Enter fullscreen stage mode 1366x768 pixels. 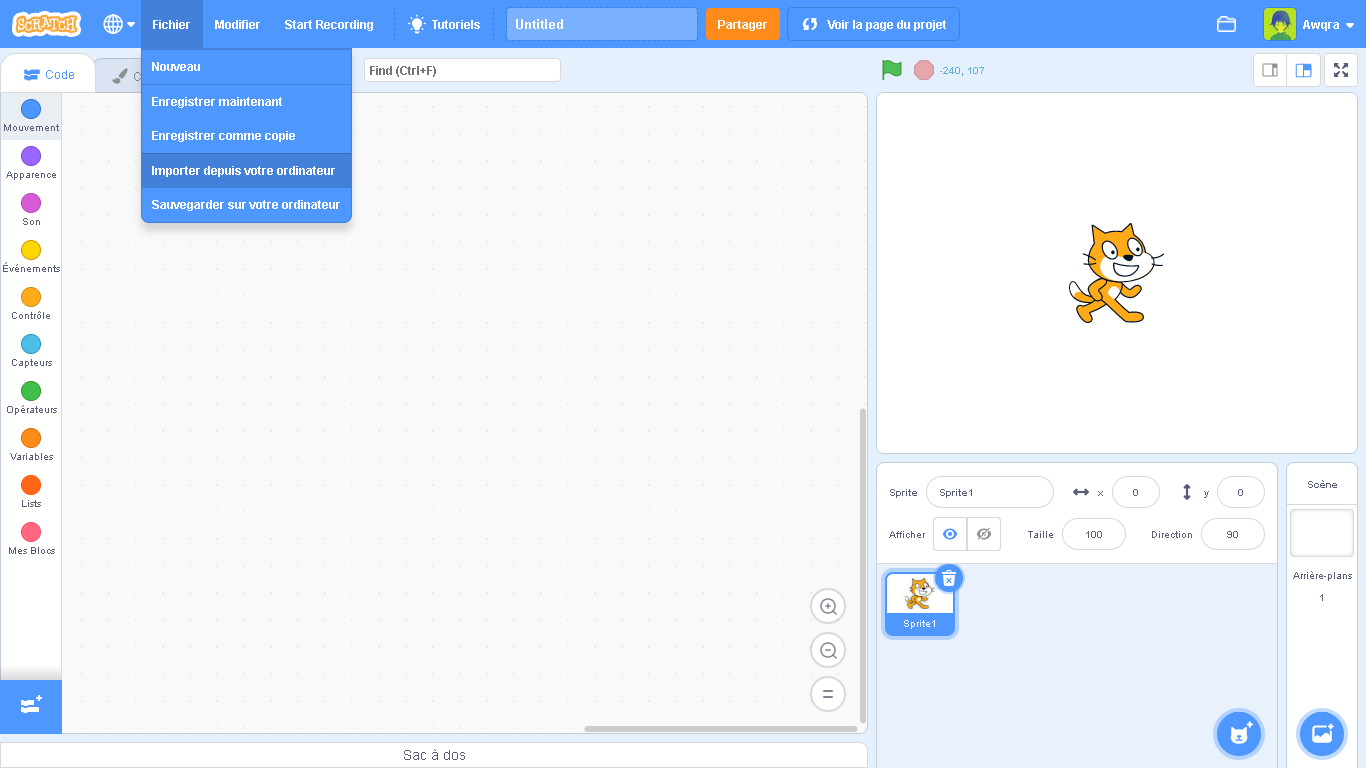click(1340, 70)
